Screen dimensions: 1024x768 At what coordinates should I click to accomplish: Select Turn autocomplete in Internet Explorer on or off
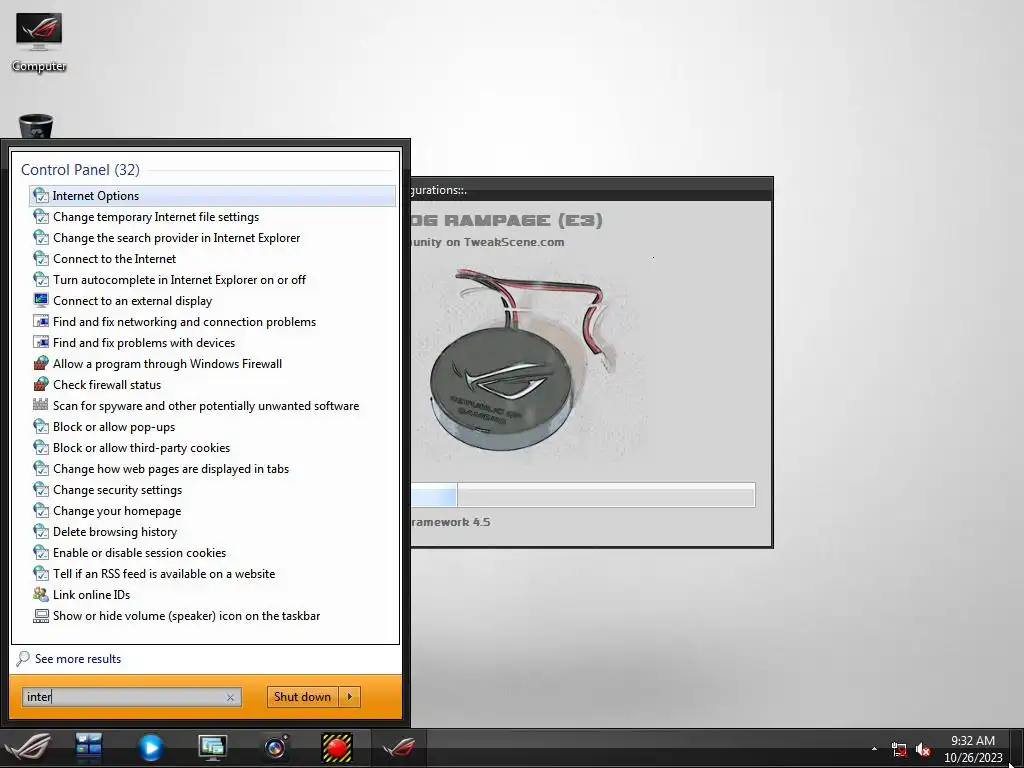212,280
